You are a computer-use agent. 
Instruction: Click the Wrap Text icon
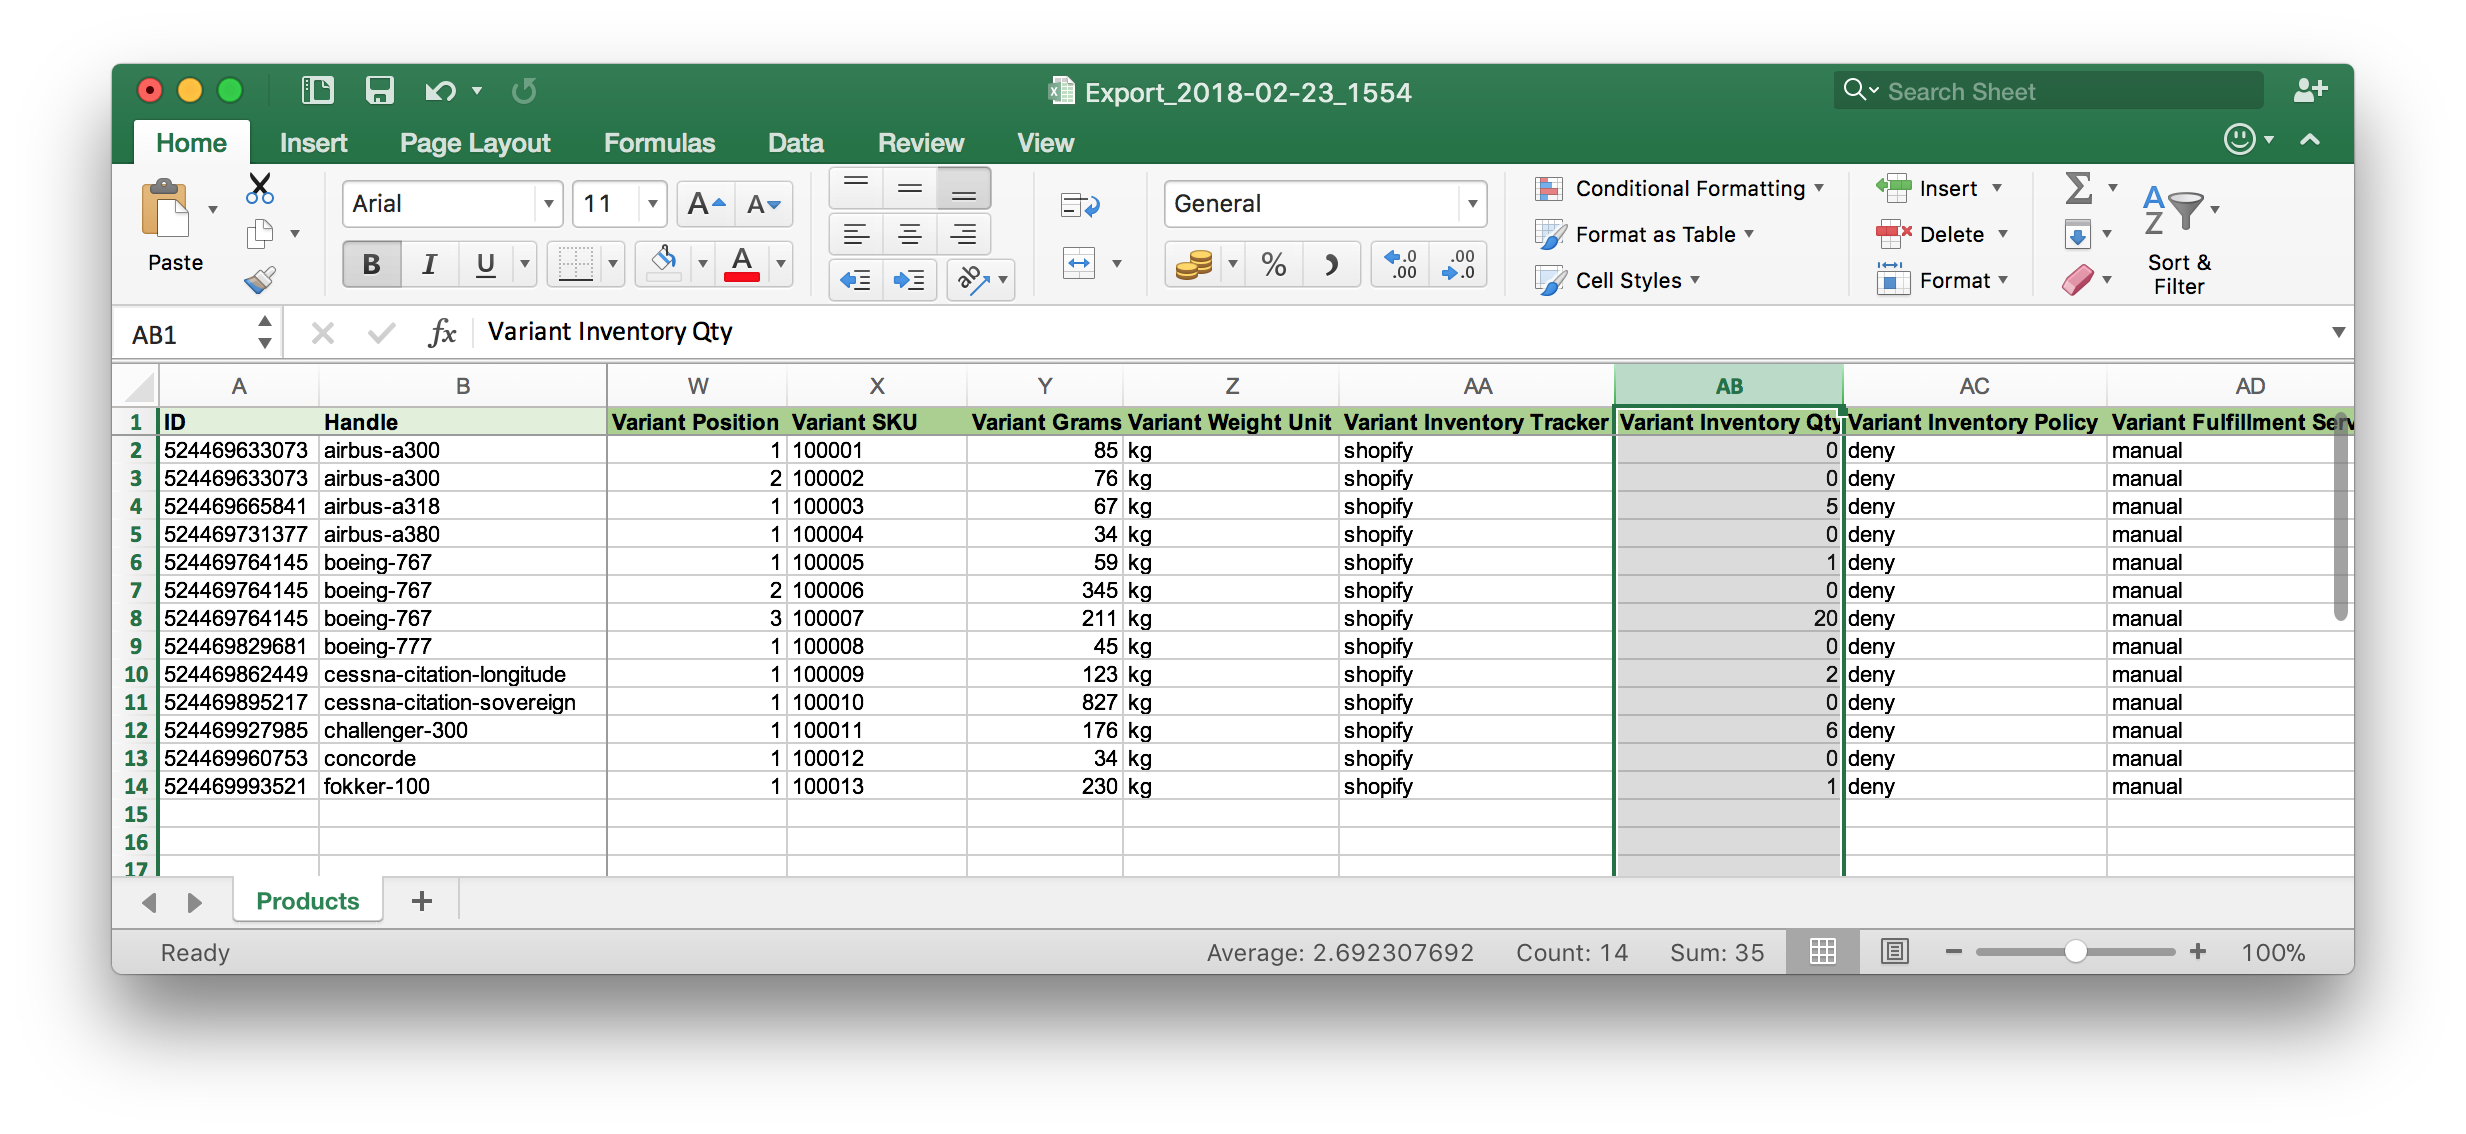1080,206
